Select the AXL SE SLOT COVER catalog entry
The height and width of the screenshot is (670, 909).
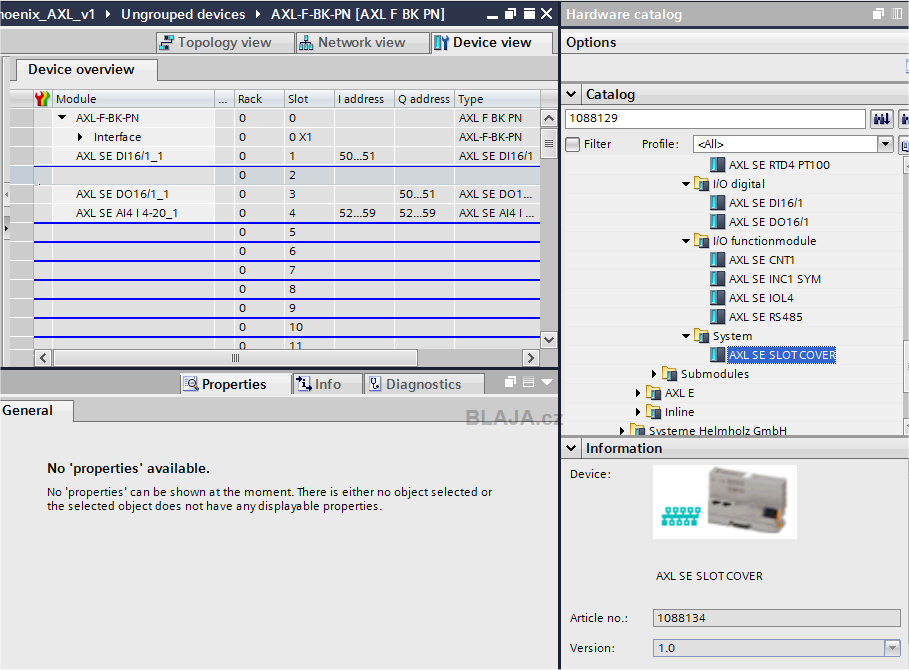click(781, 355)
